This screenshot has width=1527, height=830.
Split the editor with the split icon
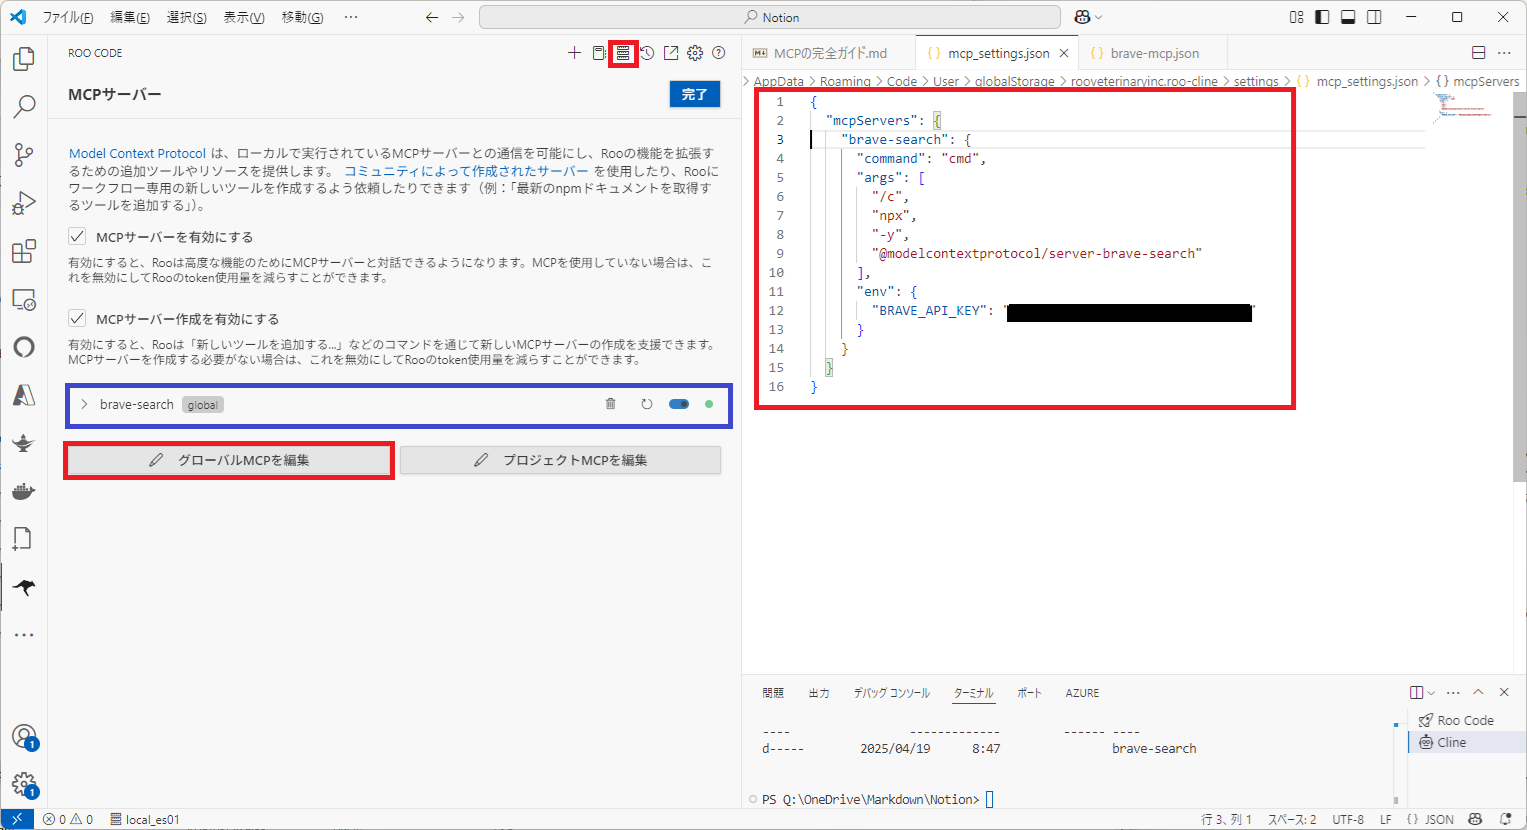(1479, 53)
